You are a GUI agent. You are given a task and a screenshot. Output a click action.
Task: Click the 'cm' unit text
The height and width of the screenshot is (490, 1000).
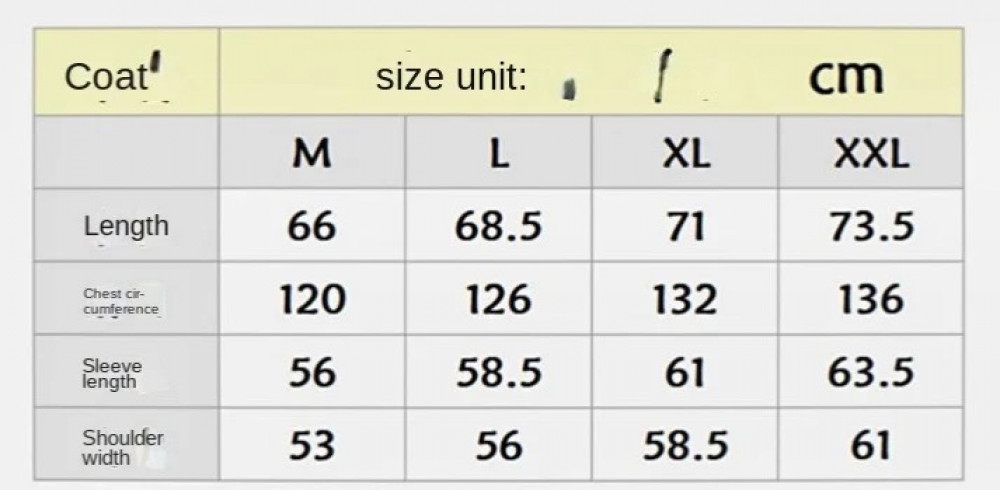[x=845, y=76]
